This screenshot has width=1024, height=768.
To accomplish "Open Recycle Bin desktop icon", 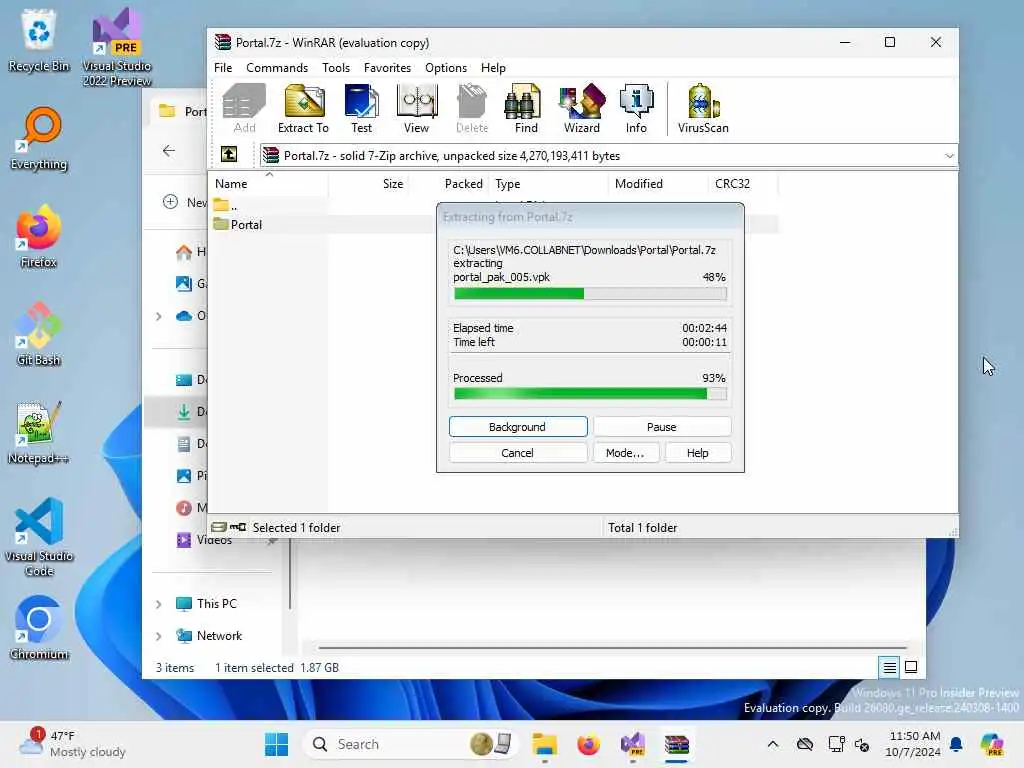I will pos(39,40).
